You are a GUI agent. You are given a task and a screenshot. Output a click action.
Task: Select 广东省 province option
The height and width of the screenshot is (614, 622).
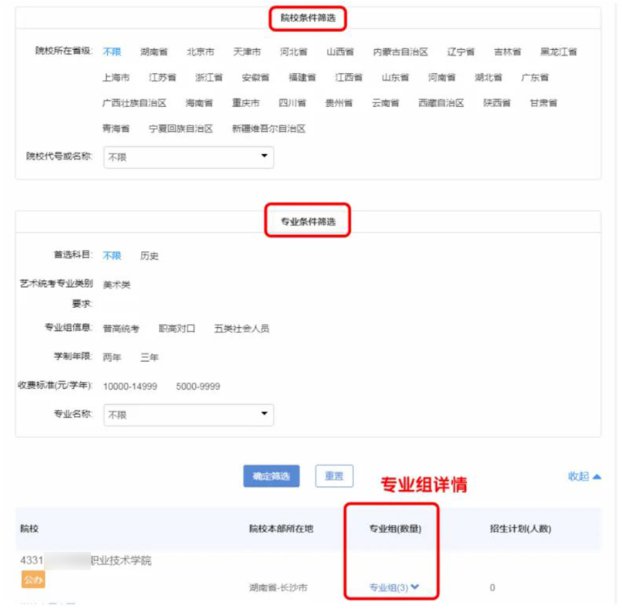tap(535, 77)
